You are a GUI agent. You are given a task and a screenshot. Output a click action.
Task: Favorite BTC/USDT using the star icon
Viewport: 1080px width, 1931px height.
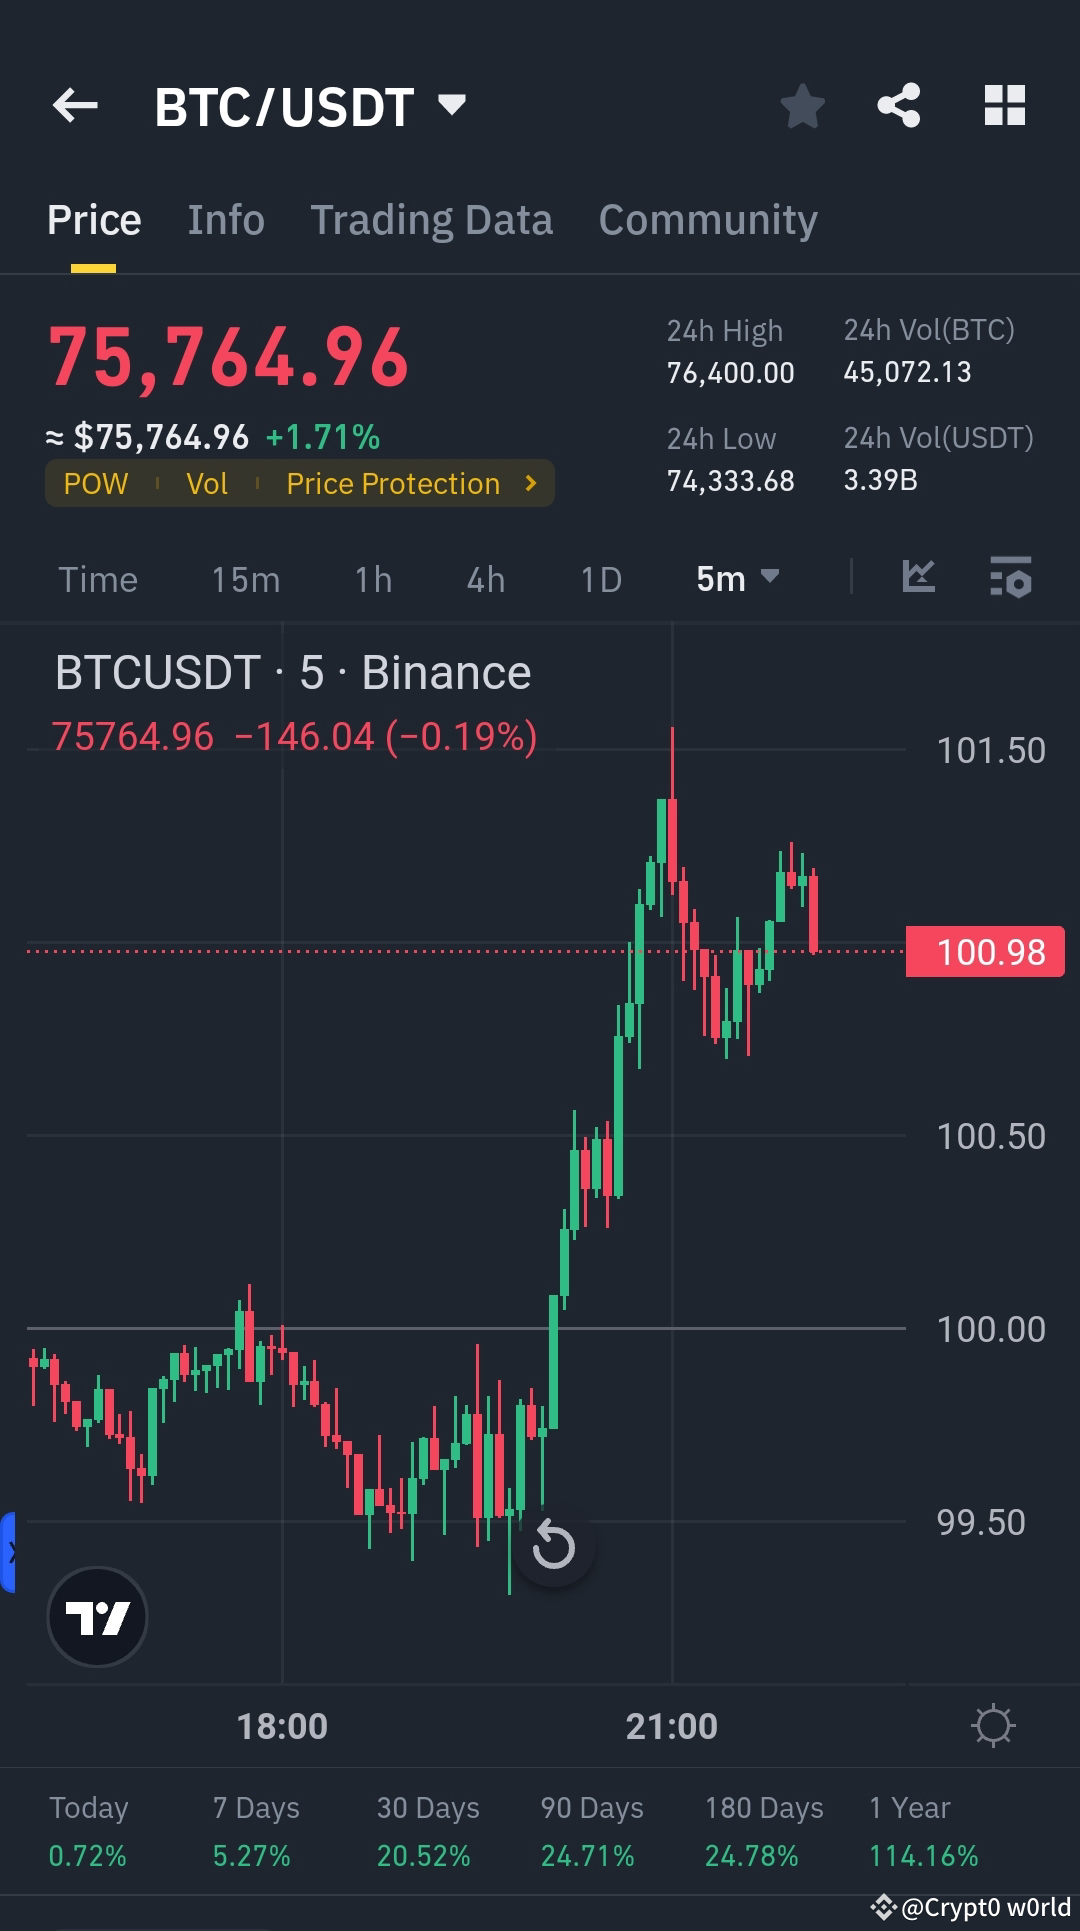[x=803, y=105]
